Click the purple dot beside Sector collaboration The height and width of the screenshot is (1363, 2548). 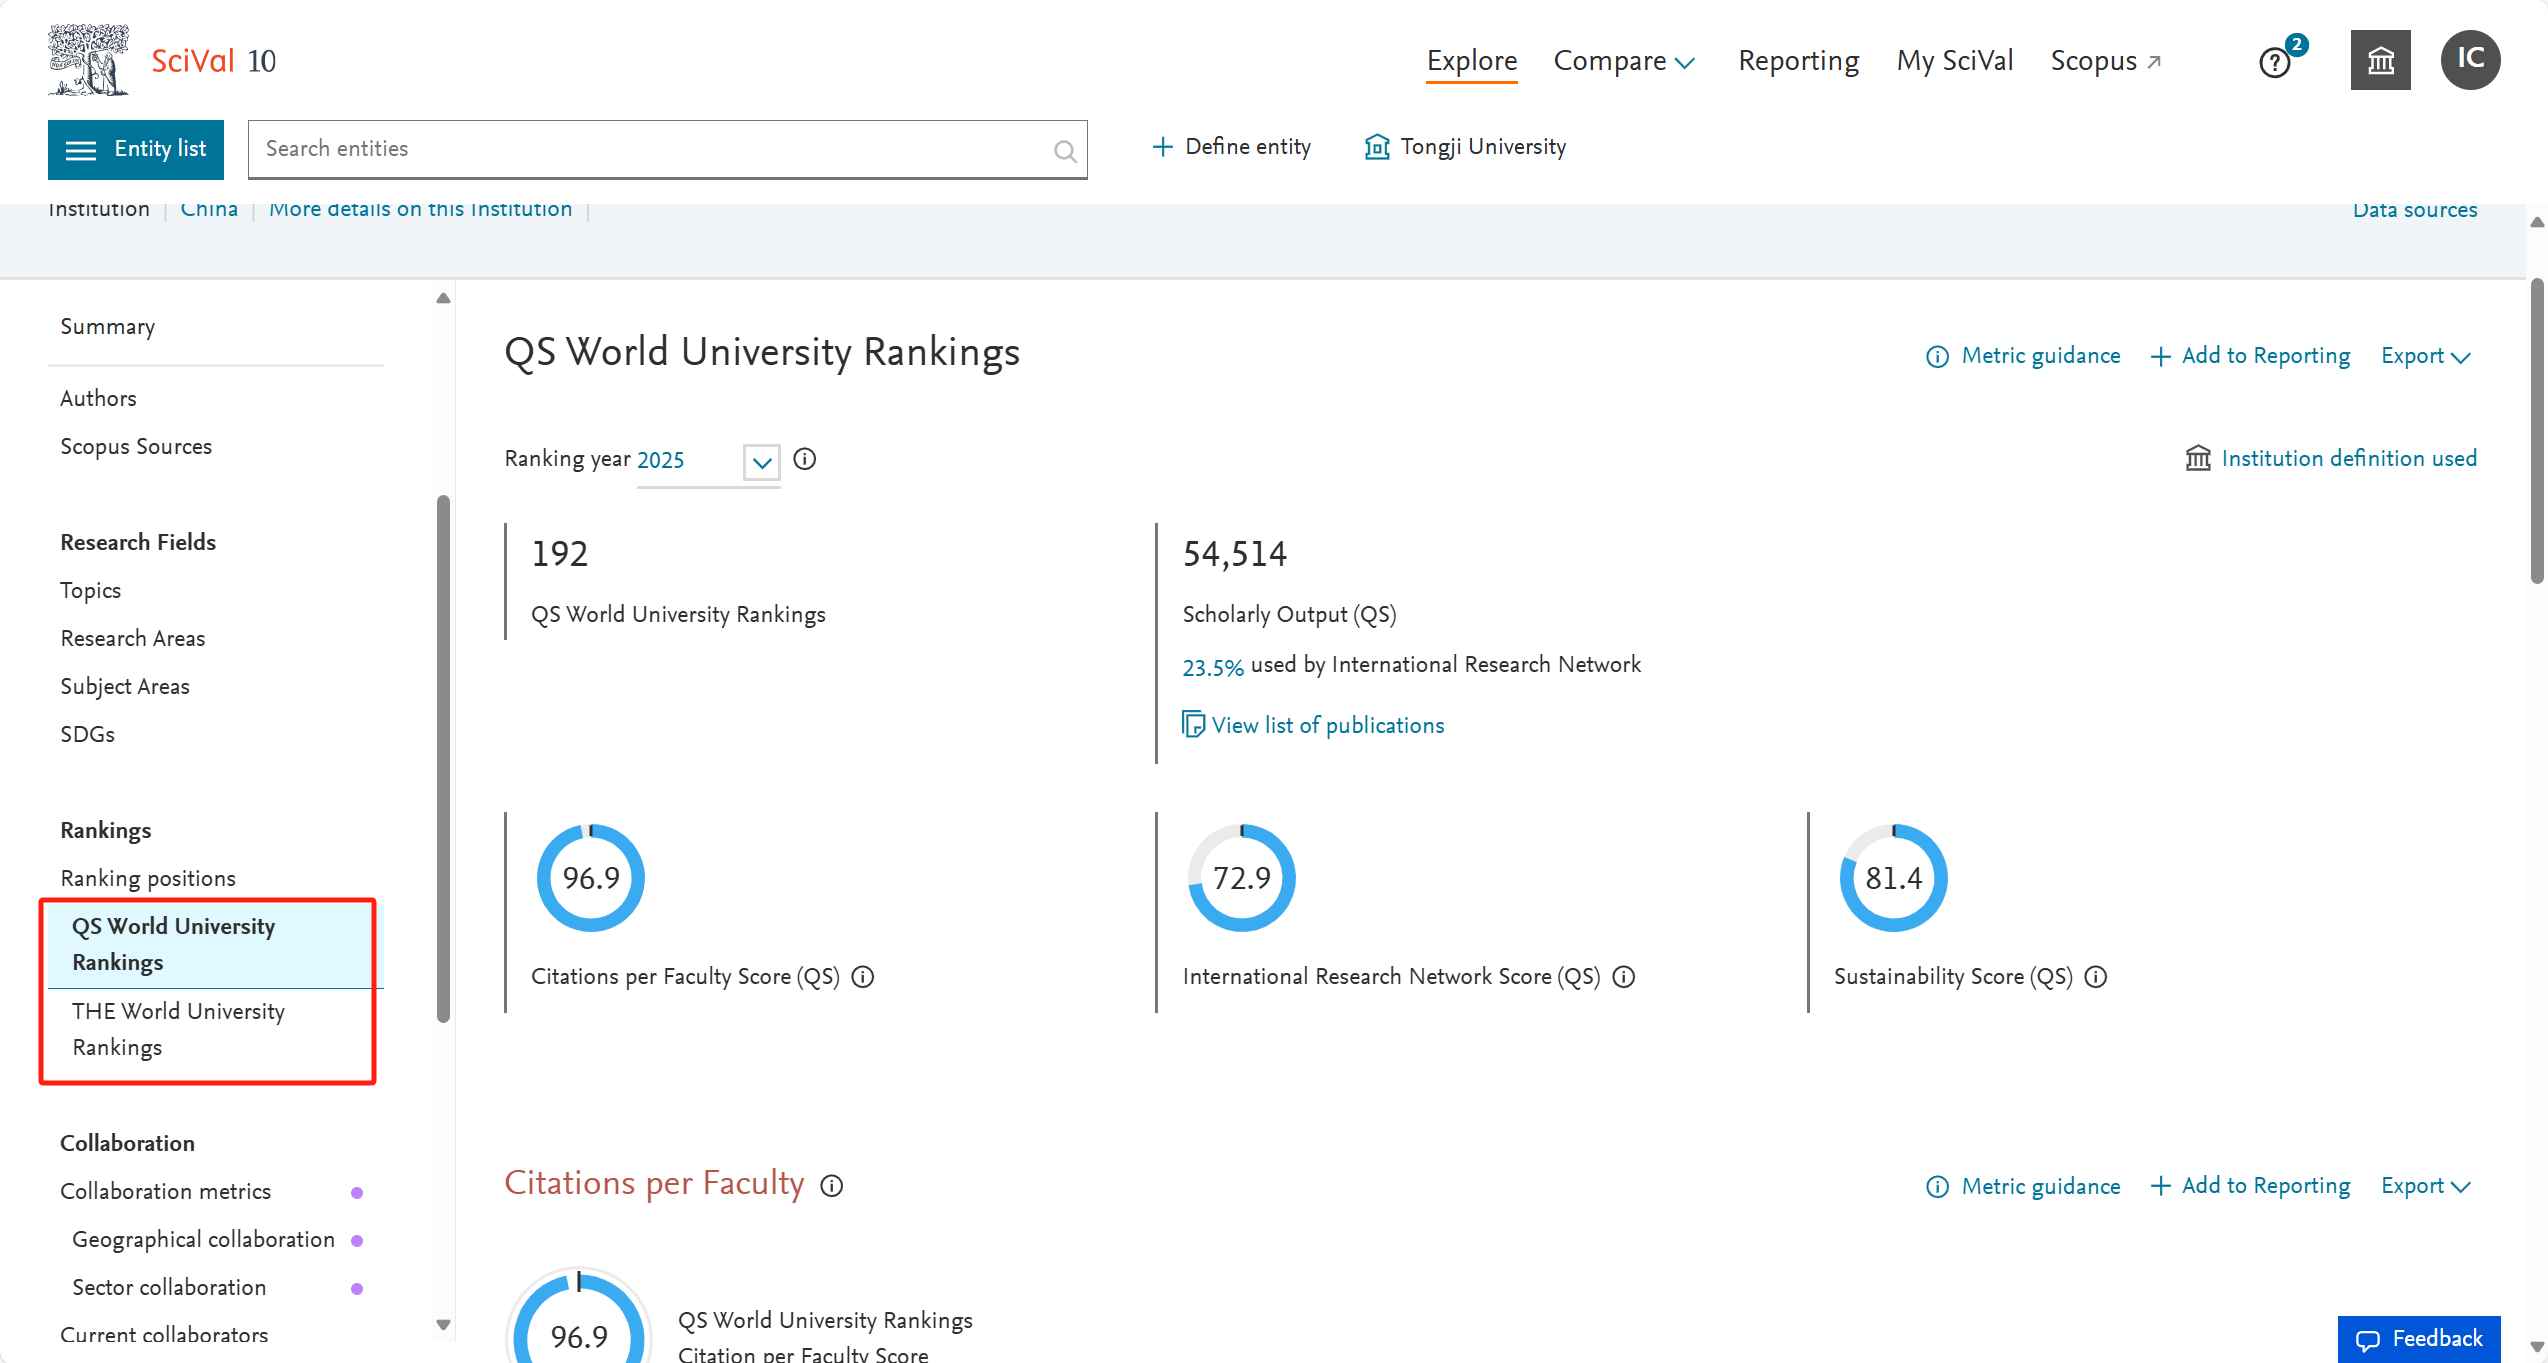[357, 1288]
